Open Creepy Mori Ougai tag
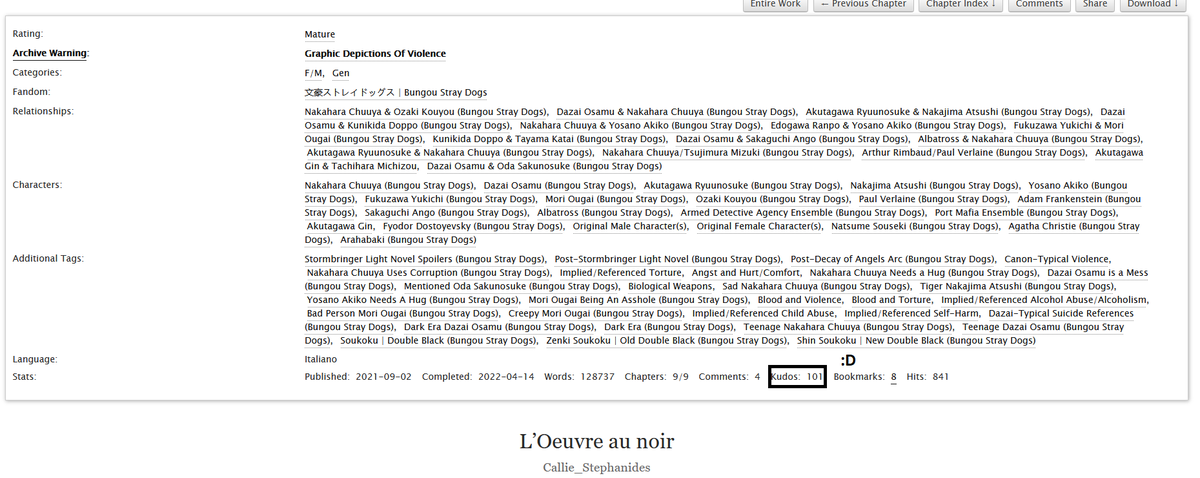1200x478 pixels. click(x=596, y=313)
